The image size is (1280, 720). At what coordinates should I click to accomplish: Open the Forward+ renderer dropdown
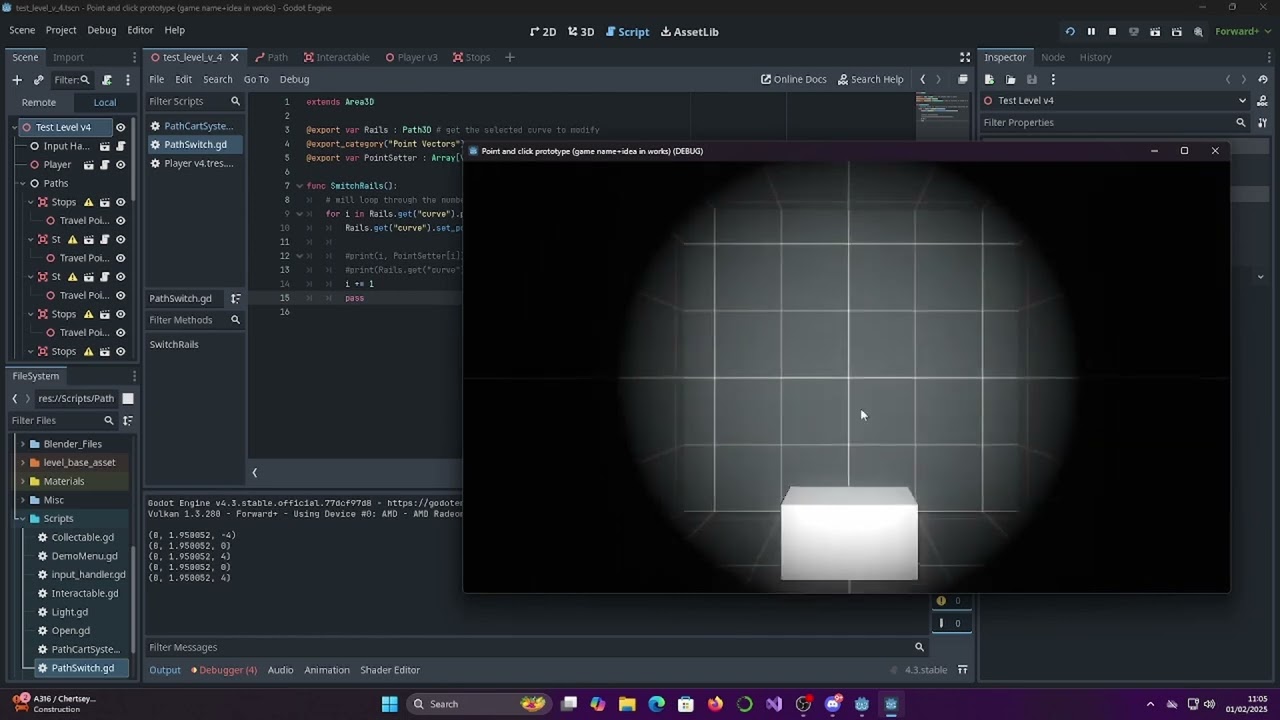pos(1241,32)
